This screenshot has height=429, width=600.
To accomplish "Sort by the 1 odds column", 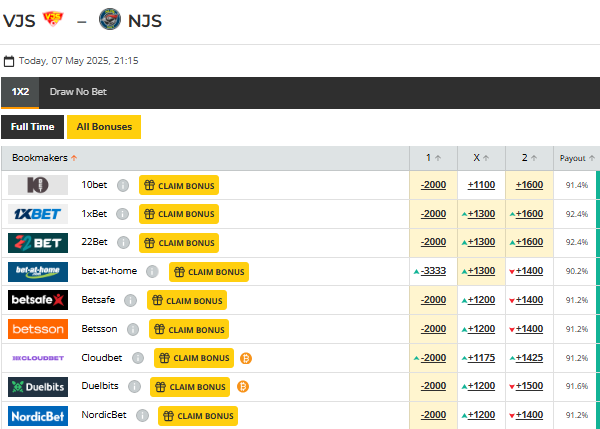I will (x=433, y=158).
